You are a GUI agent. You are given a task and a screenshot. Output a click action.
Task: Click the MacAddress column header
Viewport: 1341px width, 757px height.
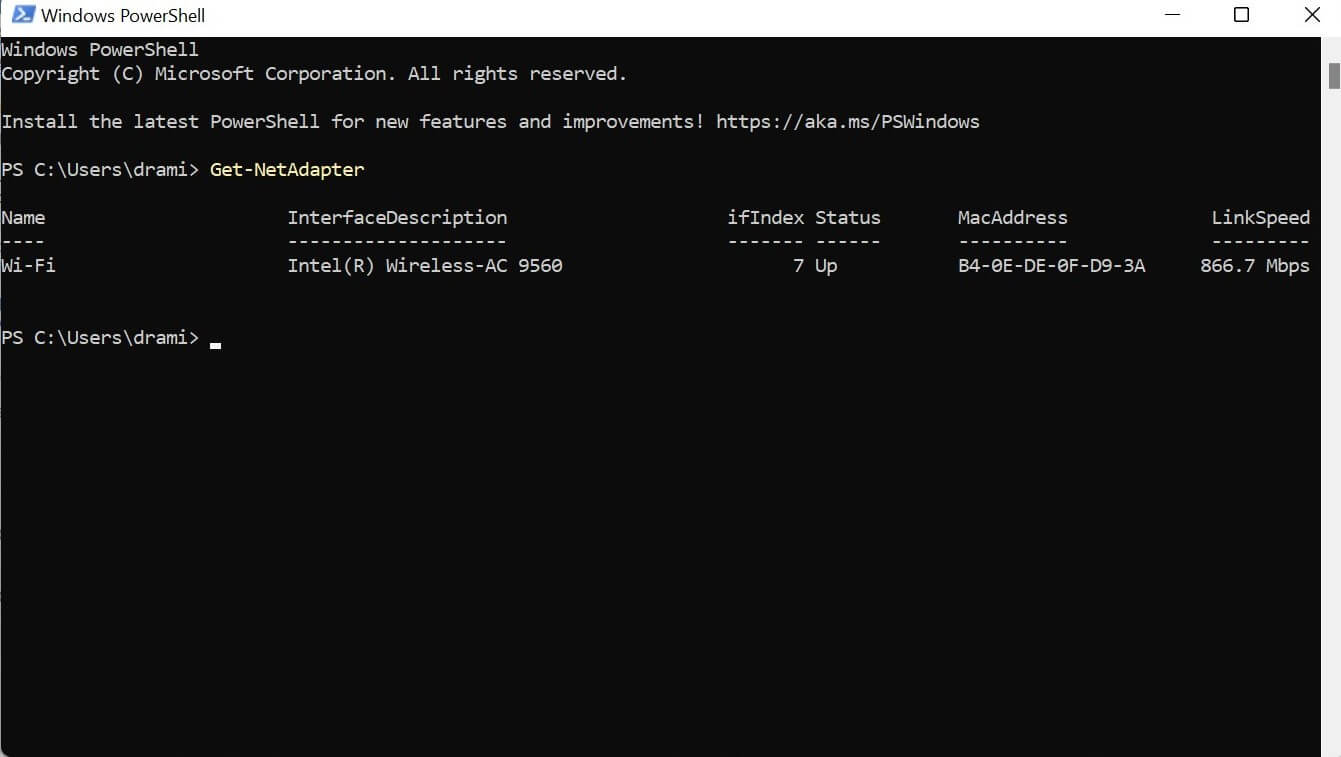1012,217
